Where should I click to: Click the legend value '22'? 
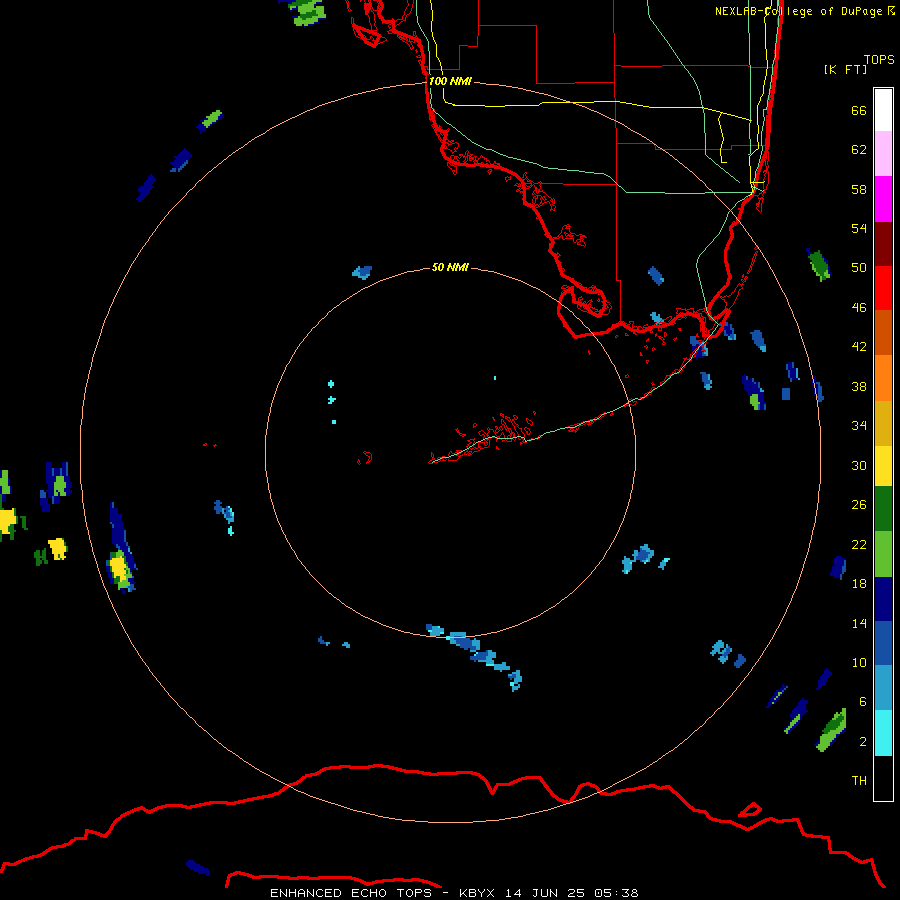(859, 544)
